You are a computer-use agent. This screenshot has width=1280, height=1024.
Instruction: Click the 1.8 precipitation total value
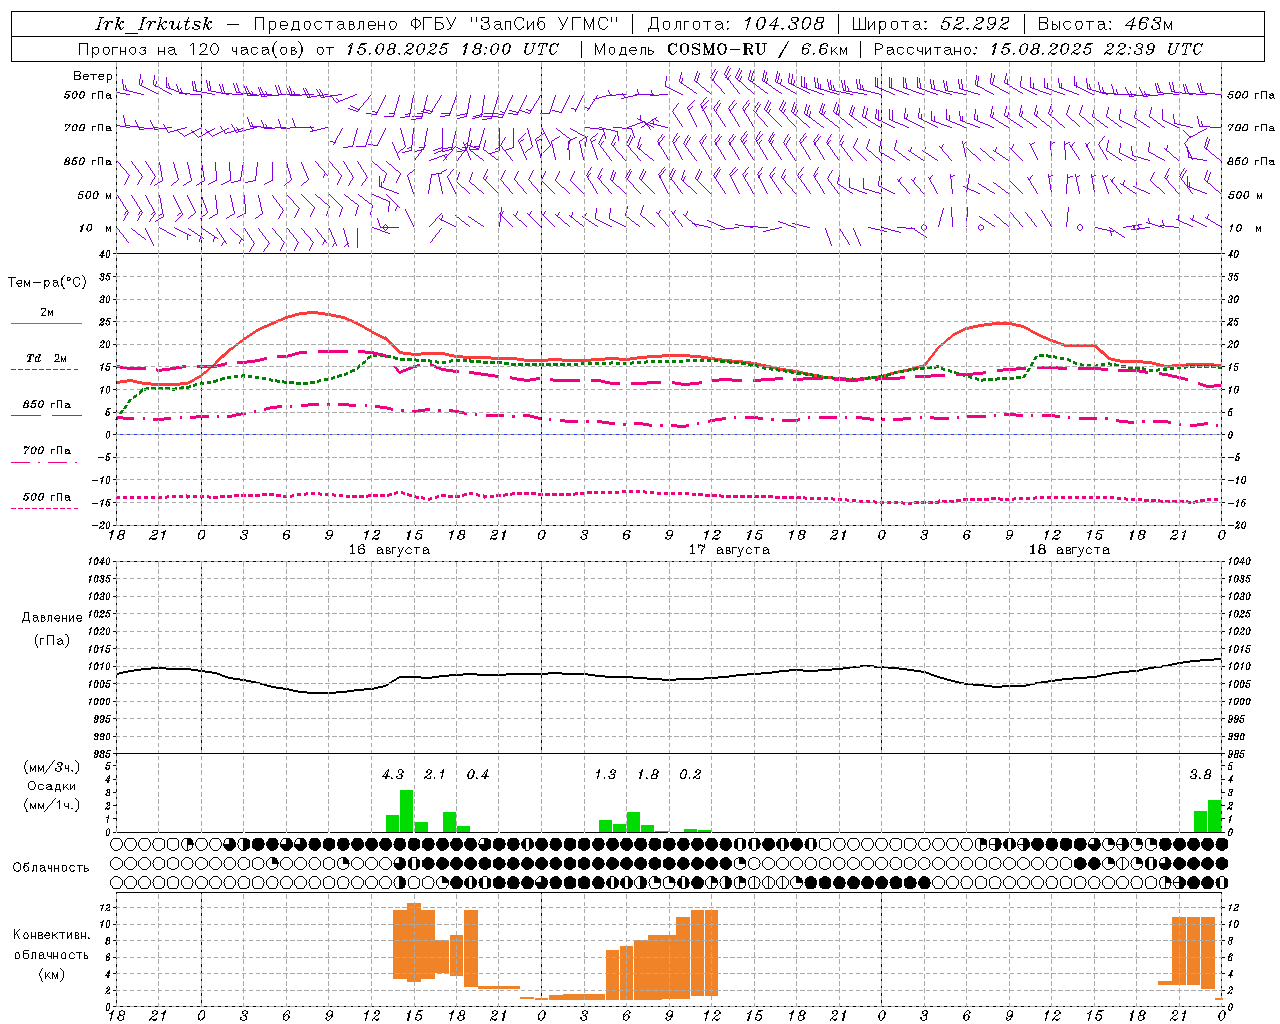648,774
